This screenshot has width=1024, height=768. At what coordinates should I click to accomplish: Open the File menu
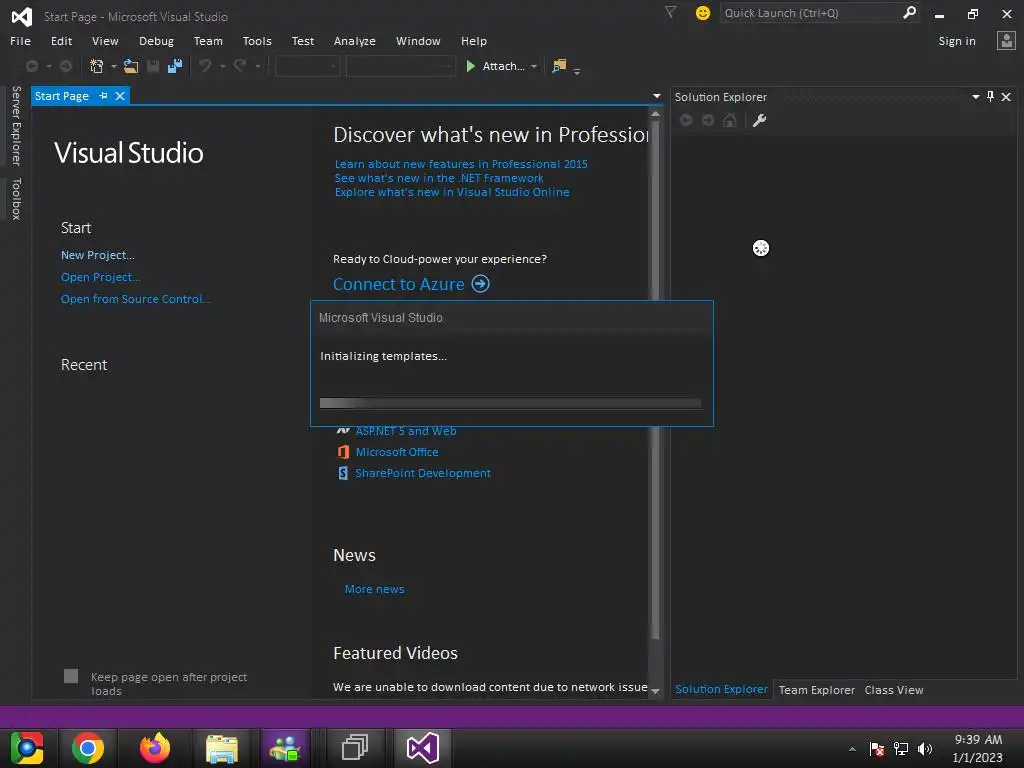click(20, 40)
